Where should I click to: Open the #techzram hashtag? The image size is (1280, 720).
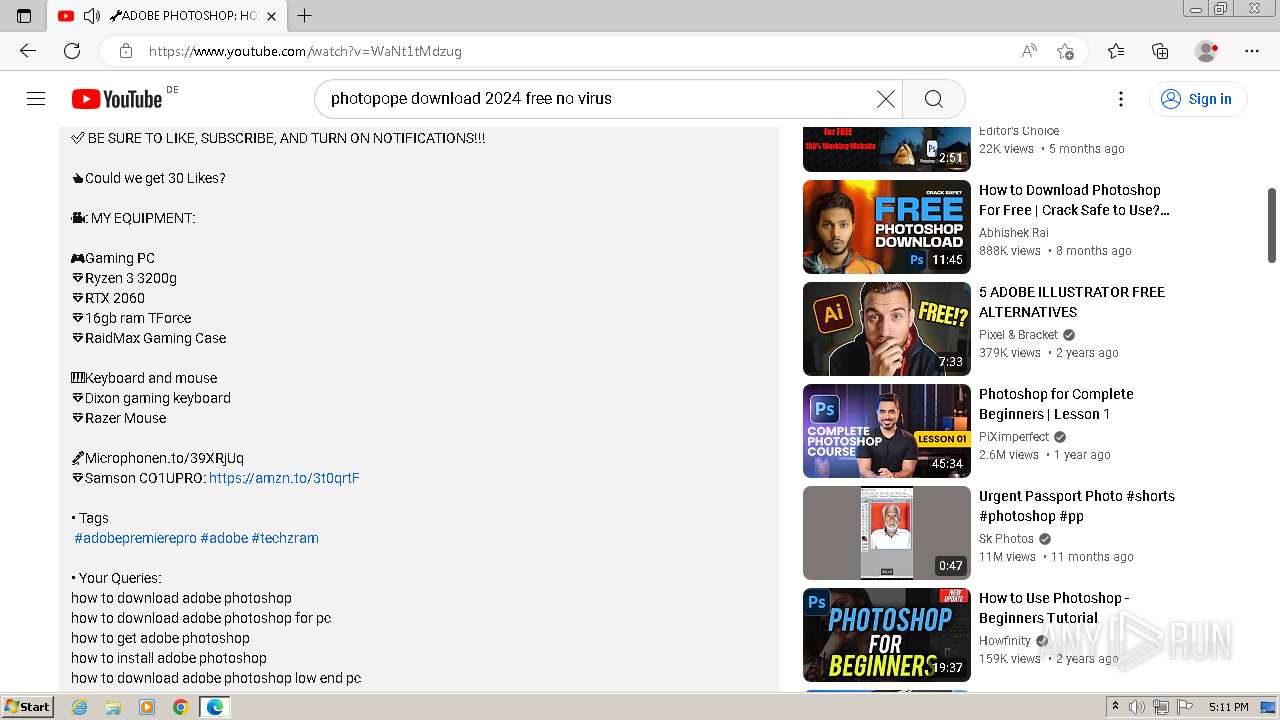285,538
